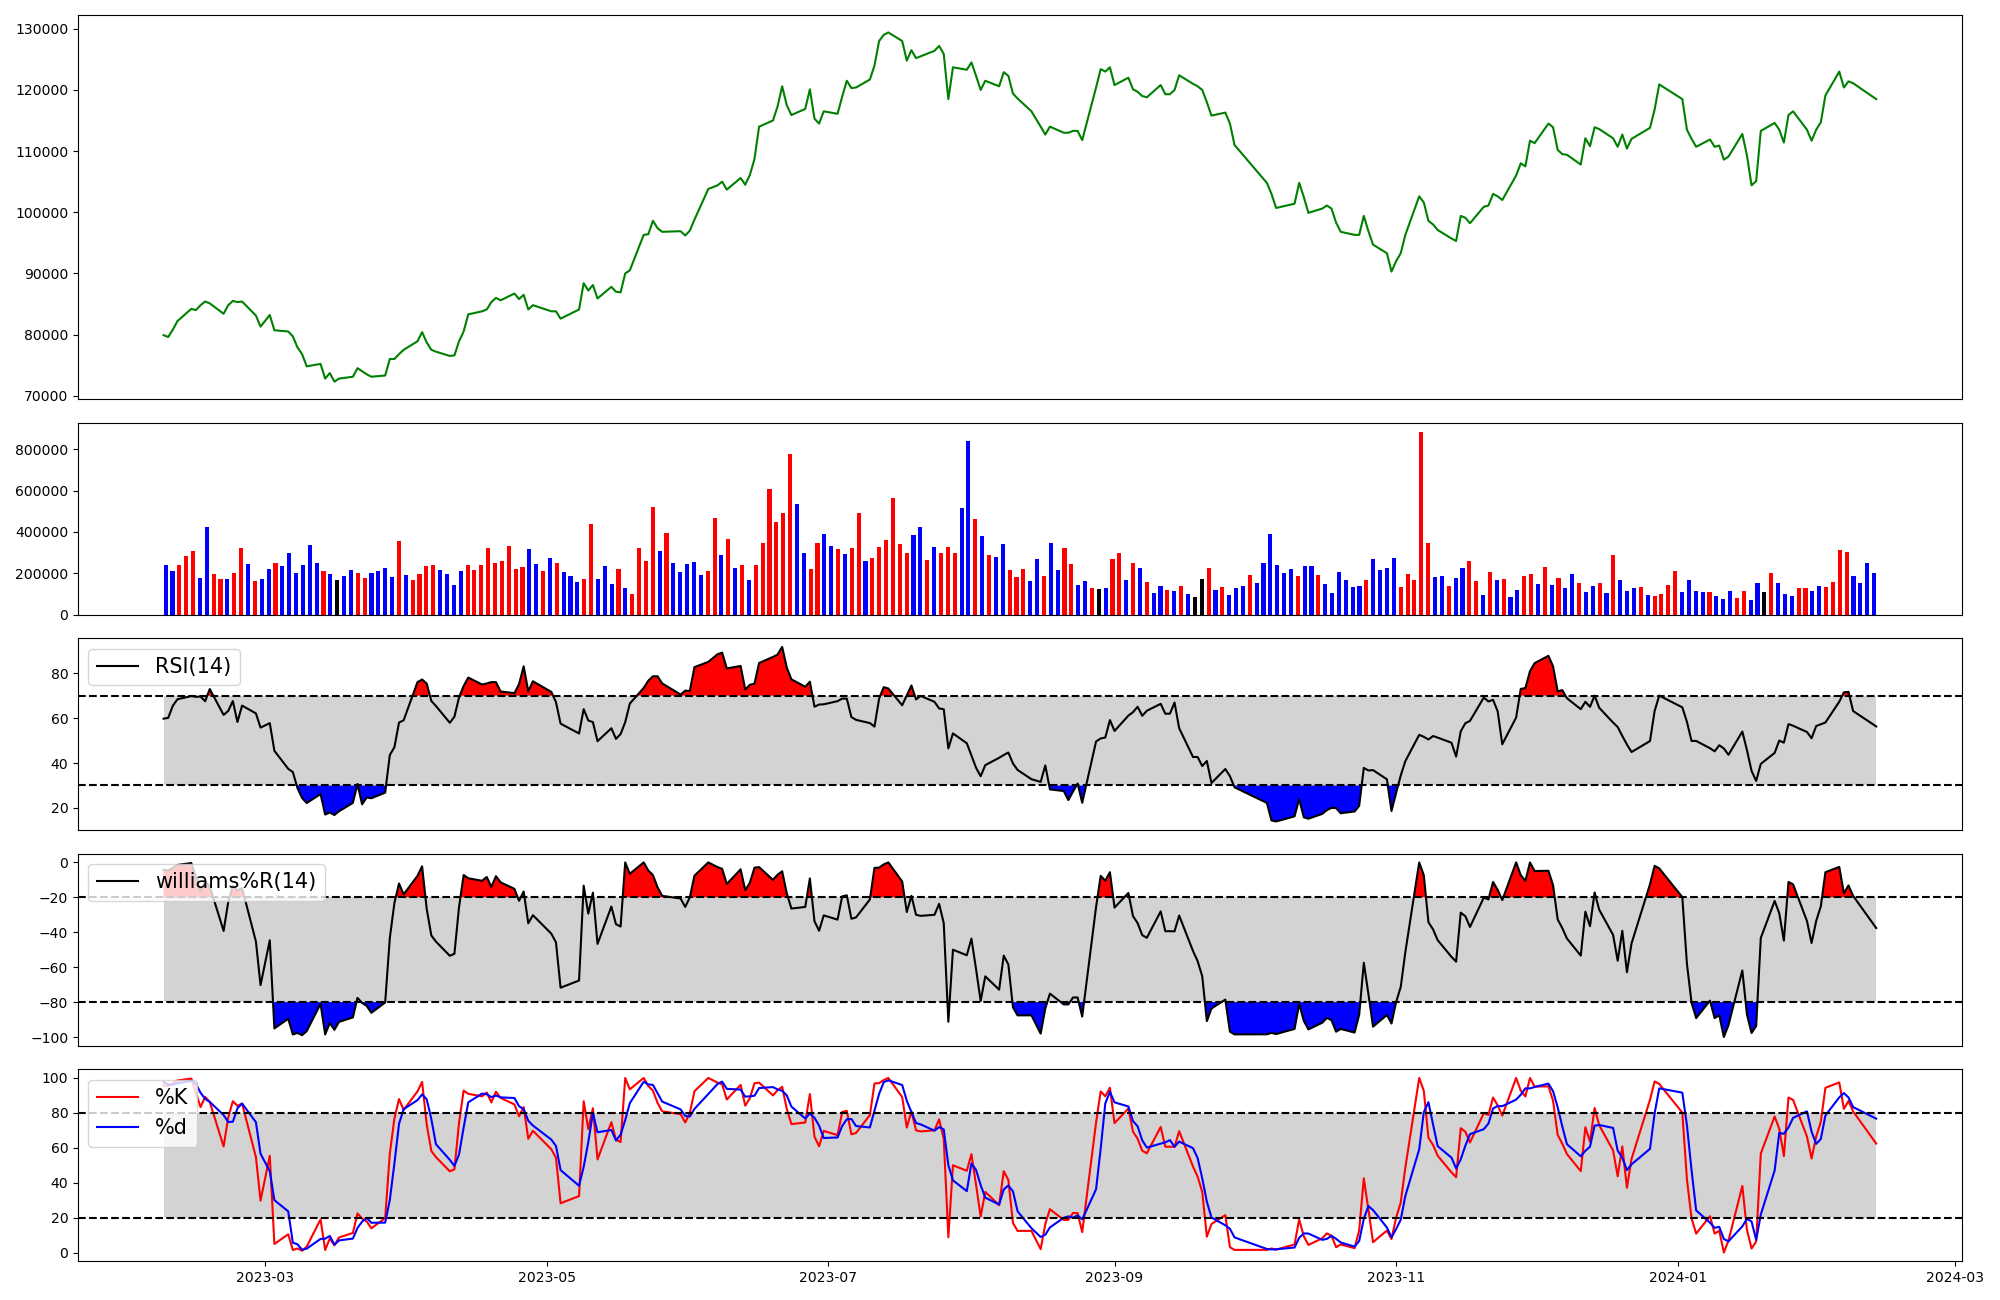Click the 2023-07 x-axis date label
This screenshot has width=2000, height=1300.
point(828,1276)
